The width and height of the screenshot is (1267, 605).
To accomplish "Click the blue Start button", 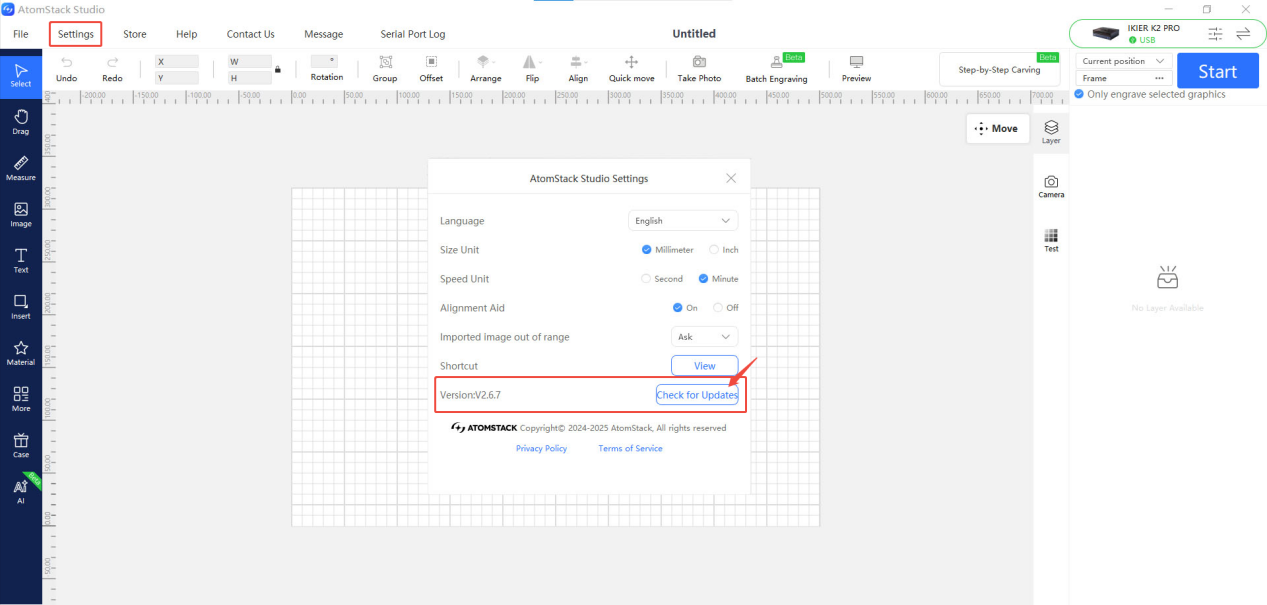I will coord(1218,71).
